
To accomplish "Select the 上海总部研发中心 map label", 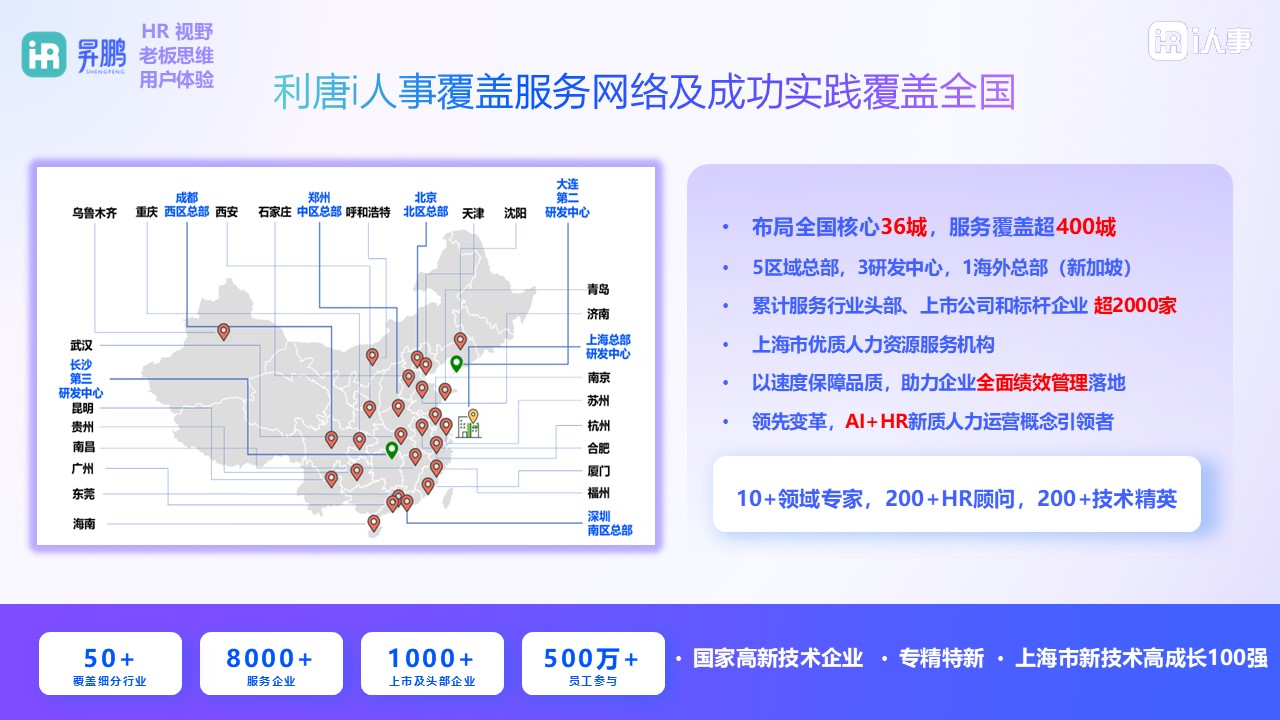I will 608,347.
